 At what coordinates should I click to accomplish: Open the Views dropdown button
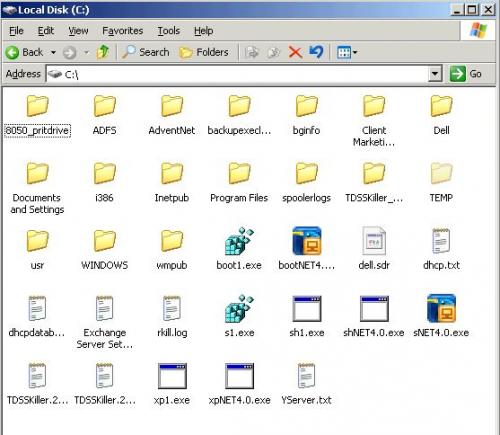coord(347,52)
